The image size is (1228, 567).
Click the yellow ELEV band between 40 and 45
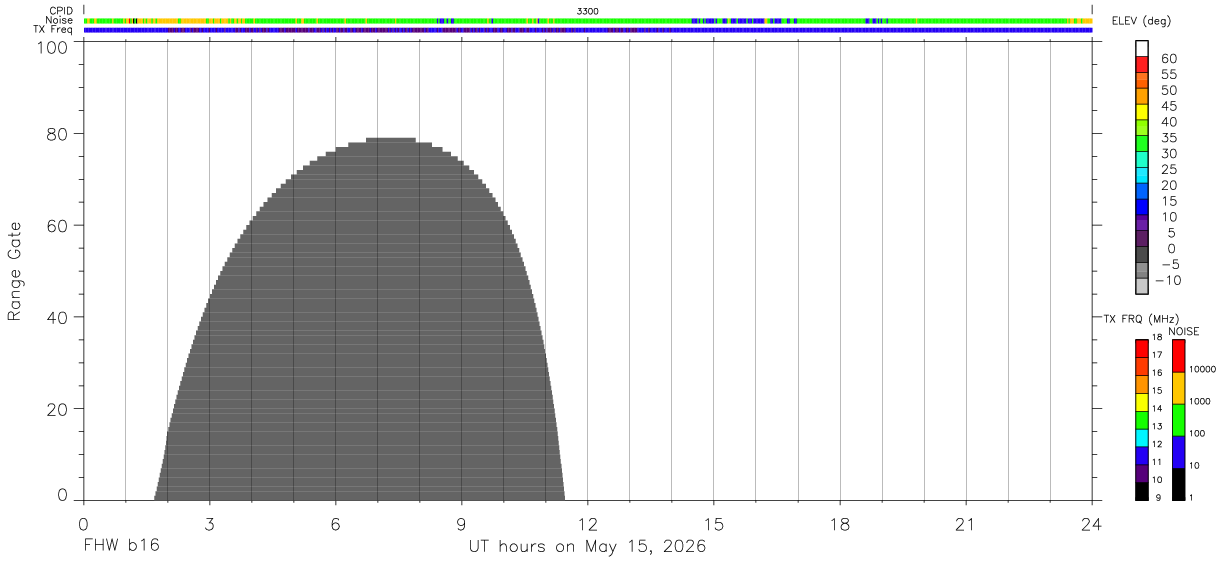click(1142, 111)
